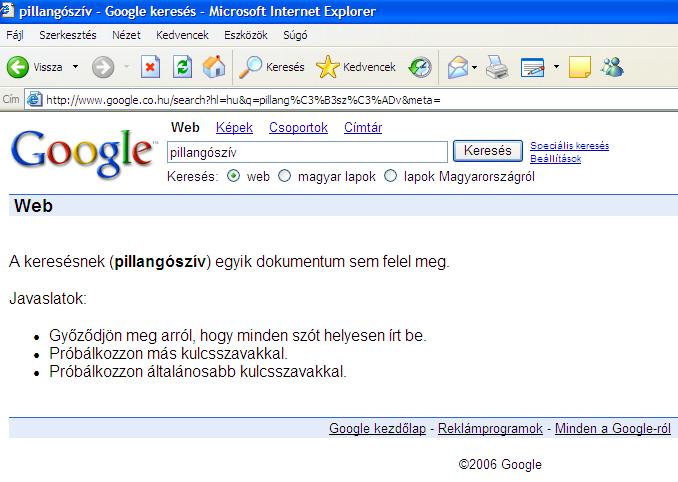Select the web radio button
The image size is (678, 482).
tap(233, 176)
